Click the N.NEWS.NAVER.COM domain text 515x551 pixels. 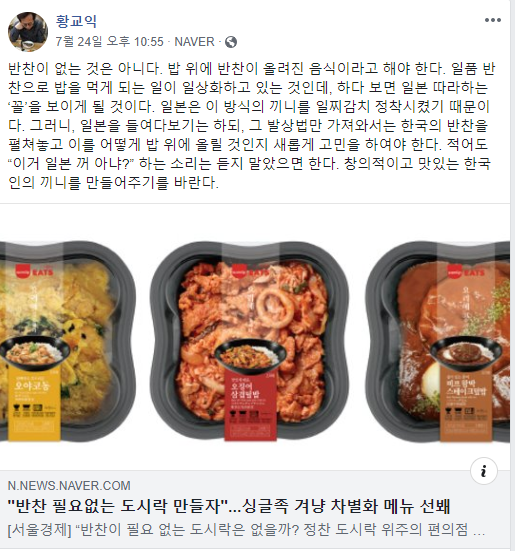tap(69, 486)
